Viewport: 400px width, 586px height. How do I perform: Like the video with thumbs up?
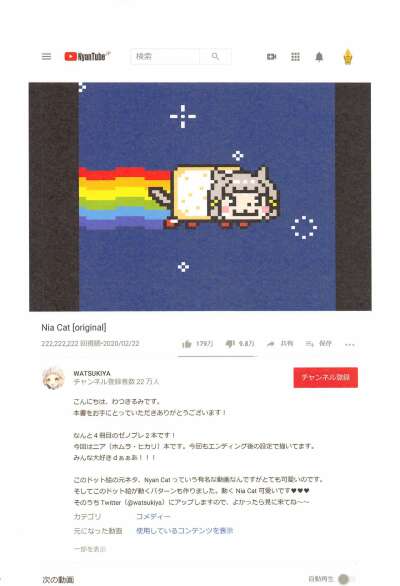click(197, 344)
